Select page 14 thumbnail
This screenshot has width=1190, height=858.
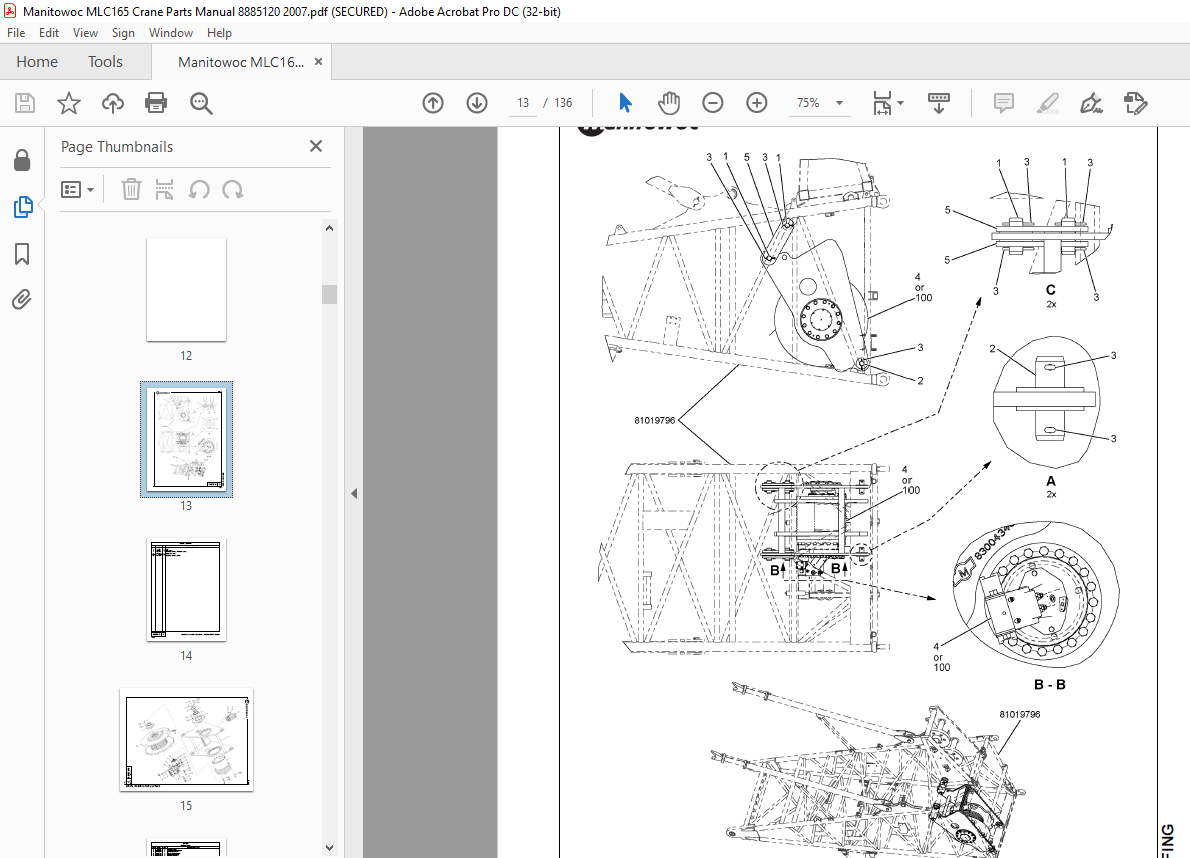[x=186, y=589]
